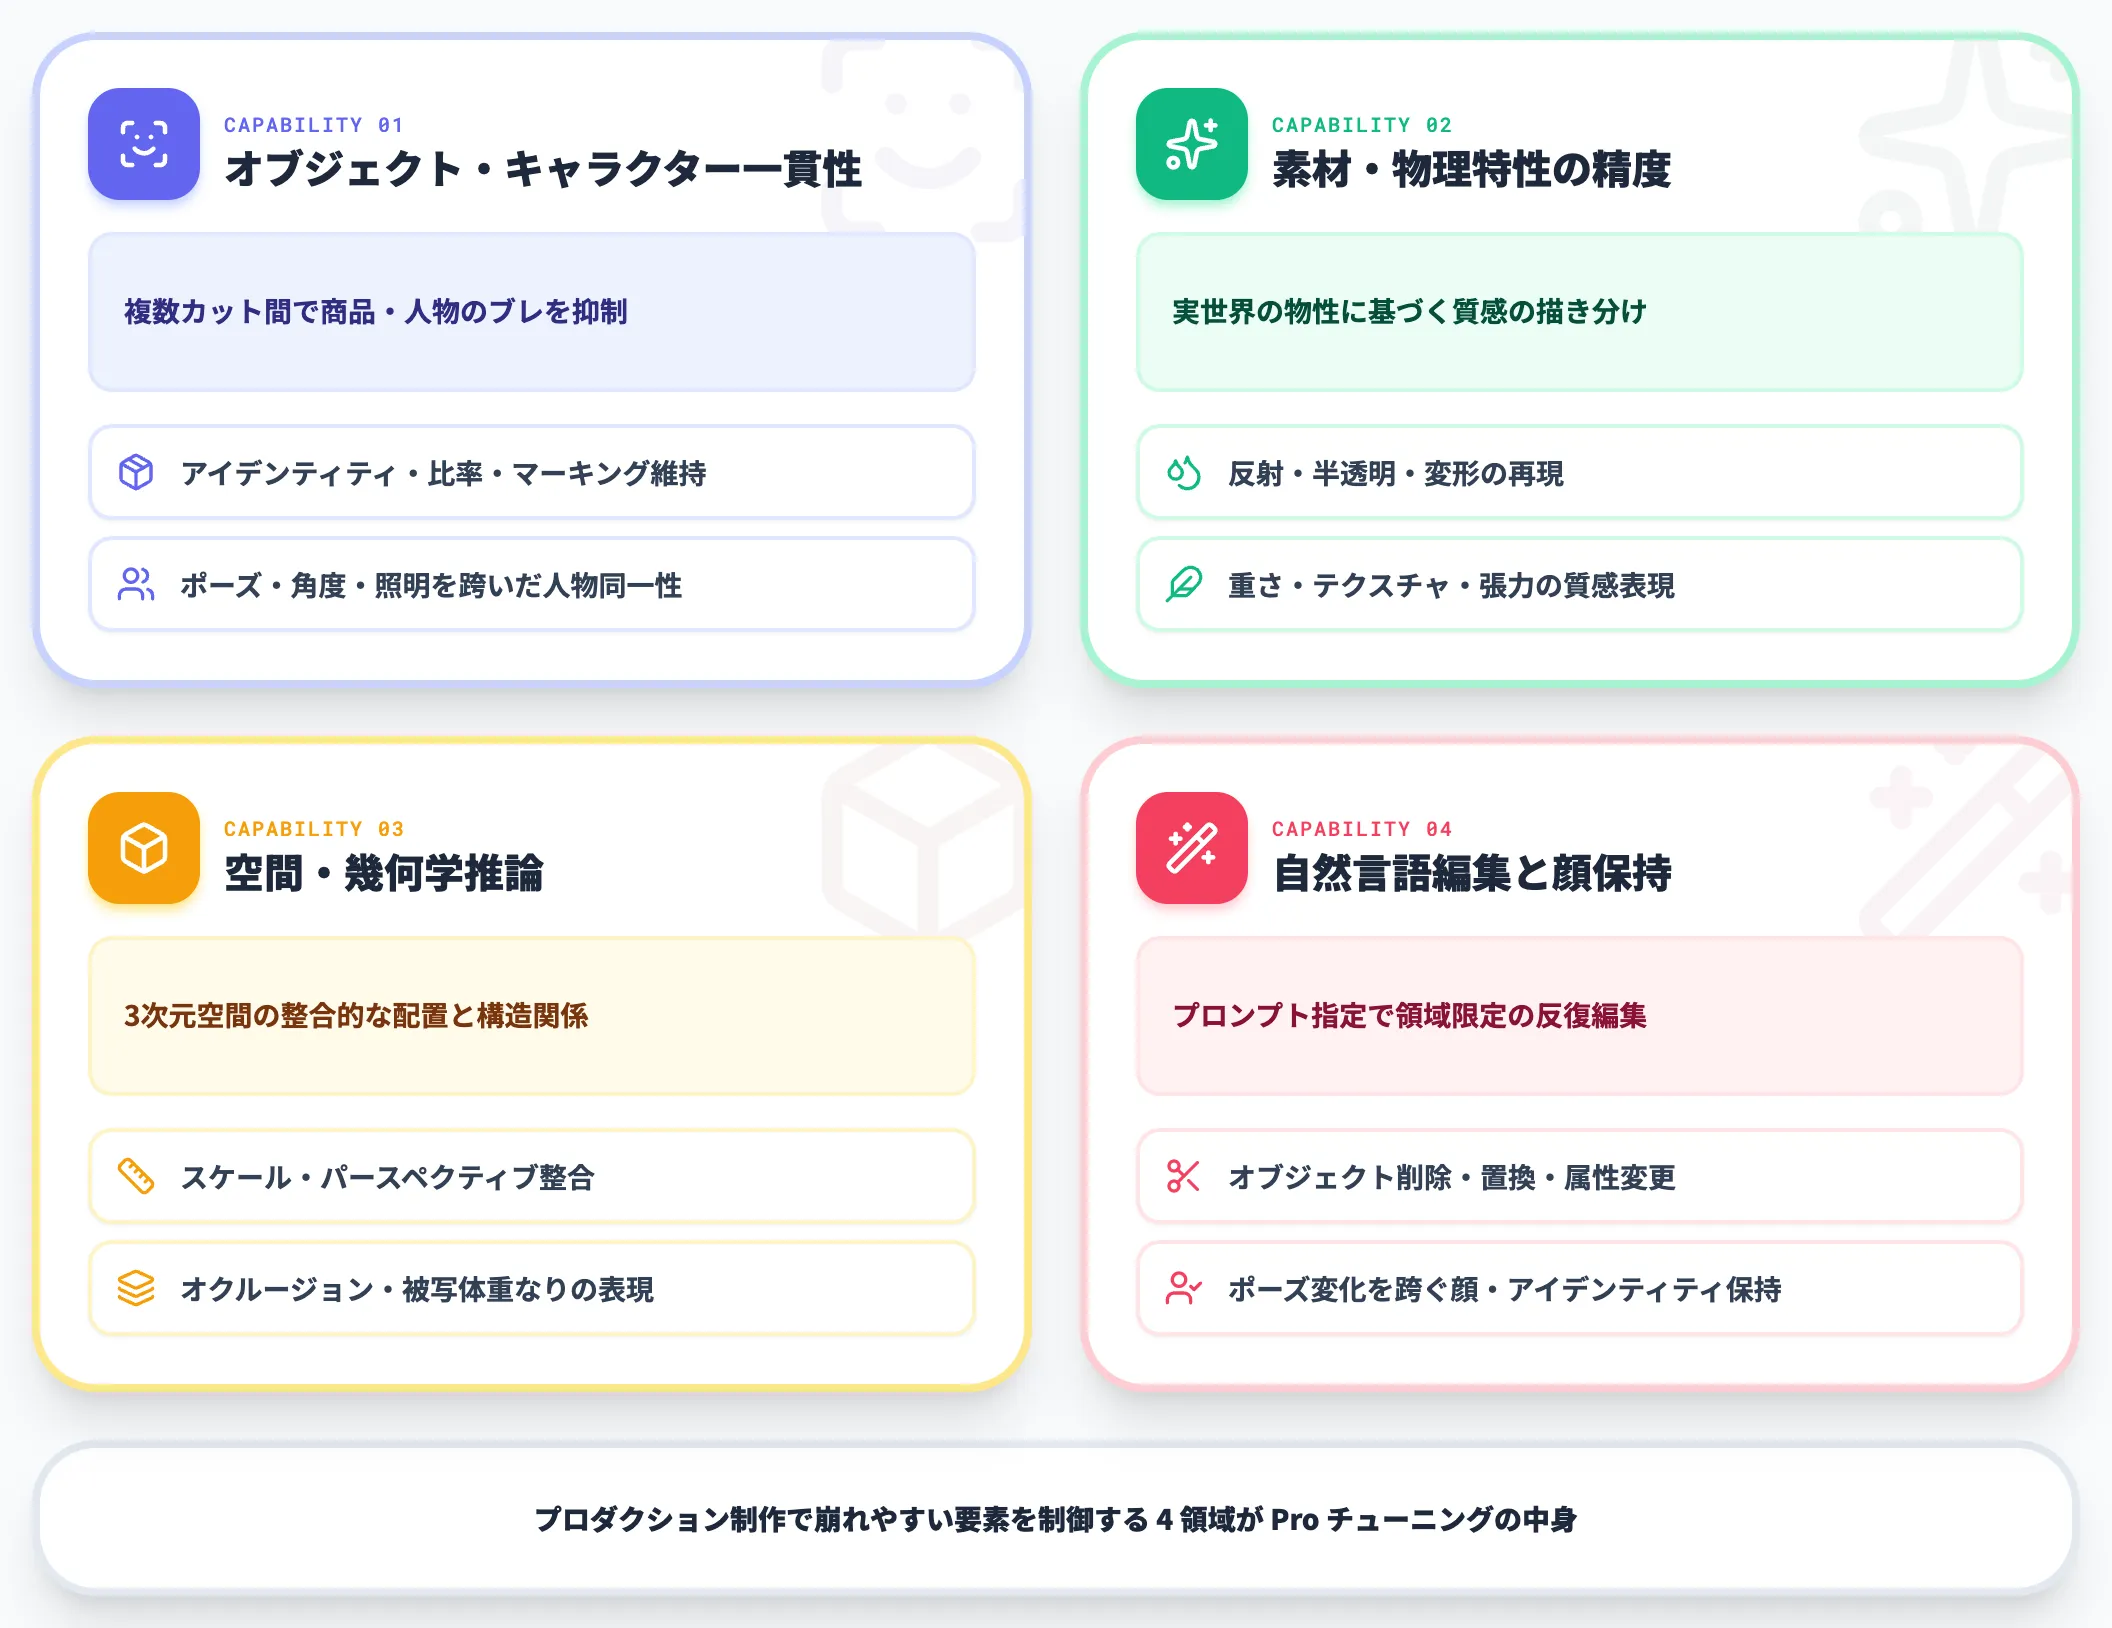
Task: Click the user-check icon beside ポーズ変化を跨ぐ顔
Action: (x=1184, y=1288)
